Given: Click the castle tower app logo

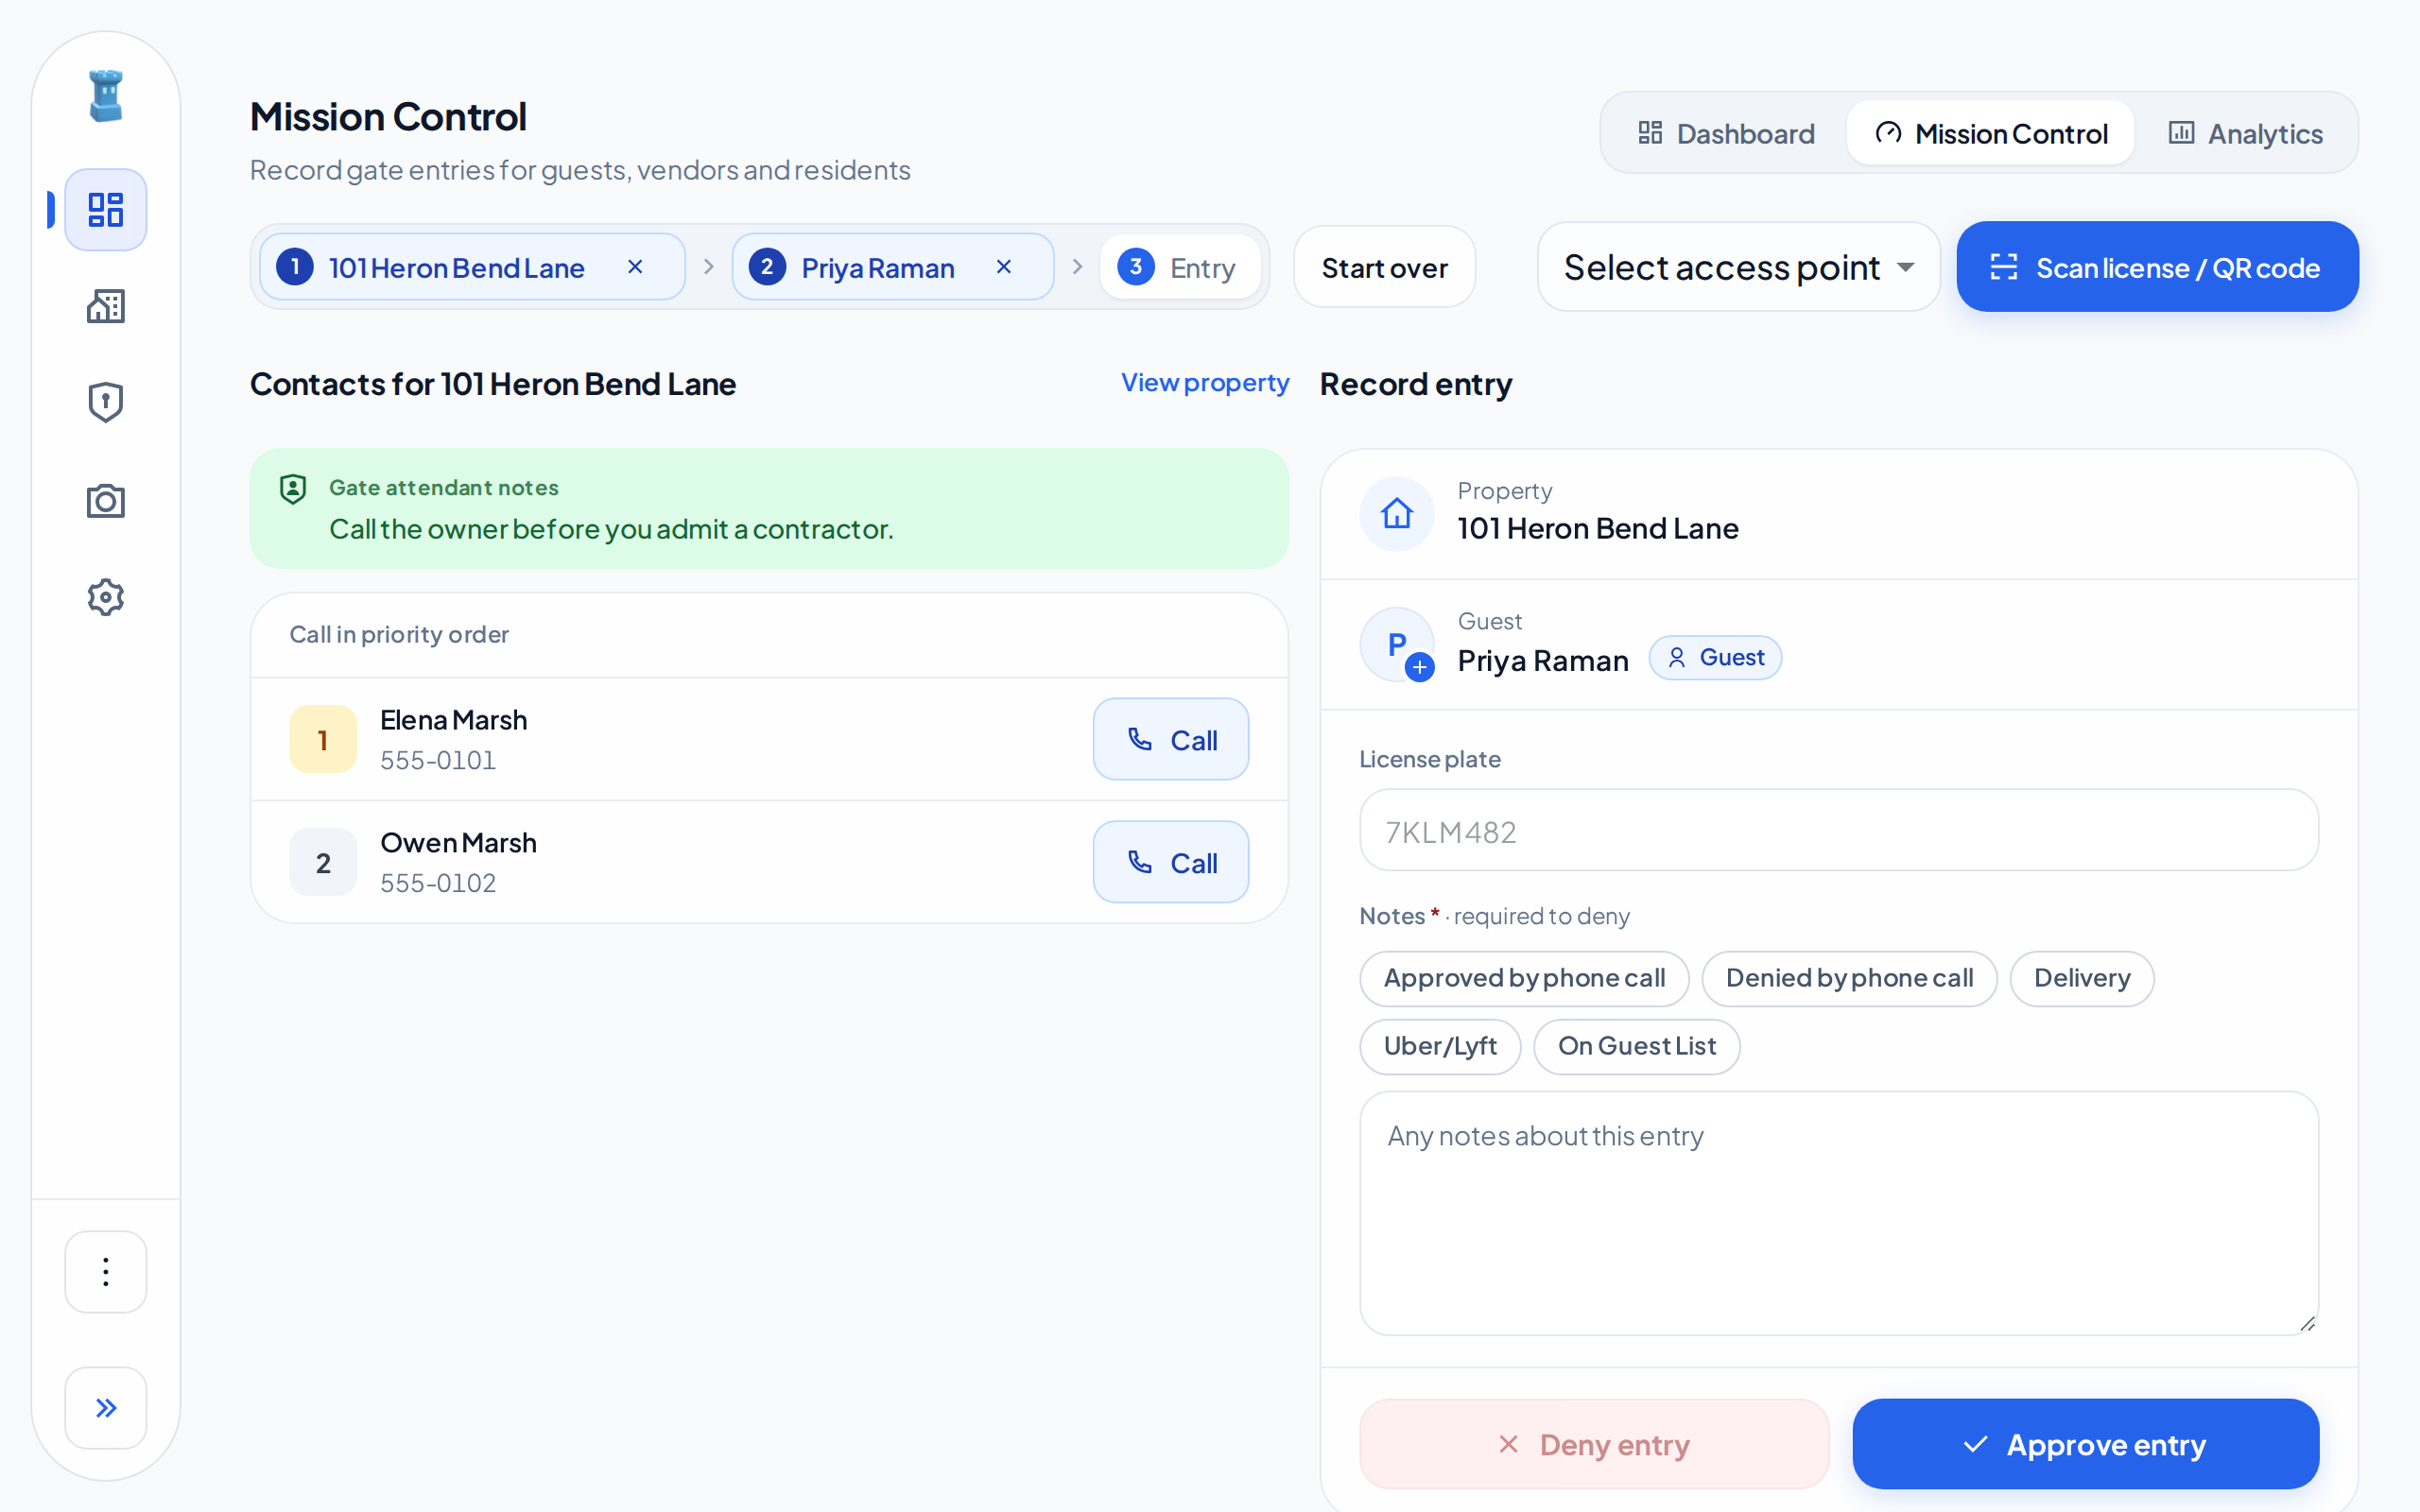Looking at the screenshot, I should [x=105, y=96].
